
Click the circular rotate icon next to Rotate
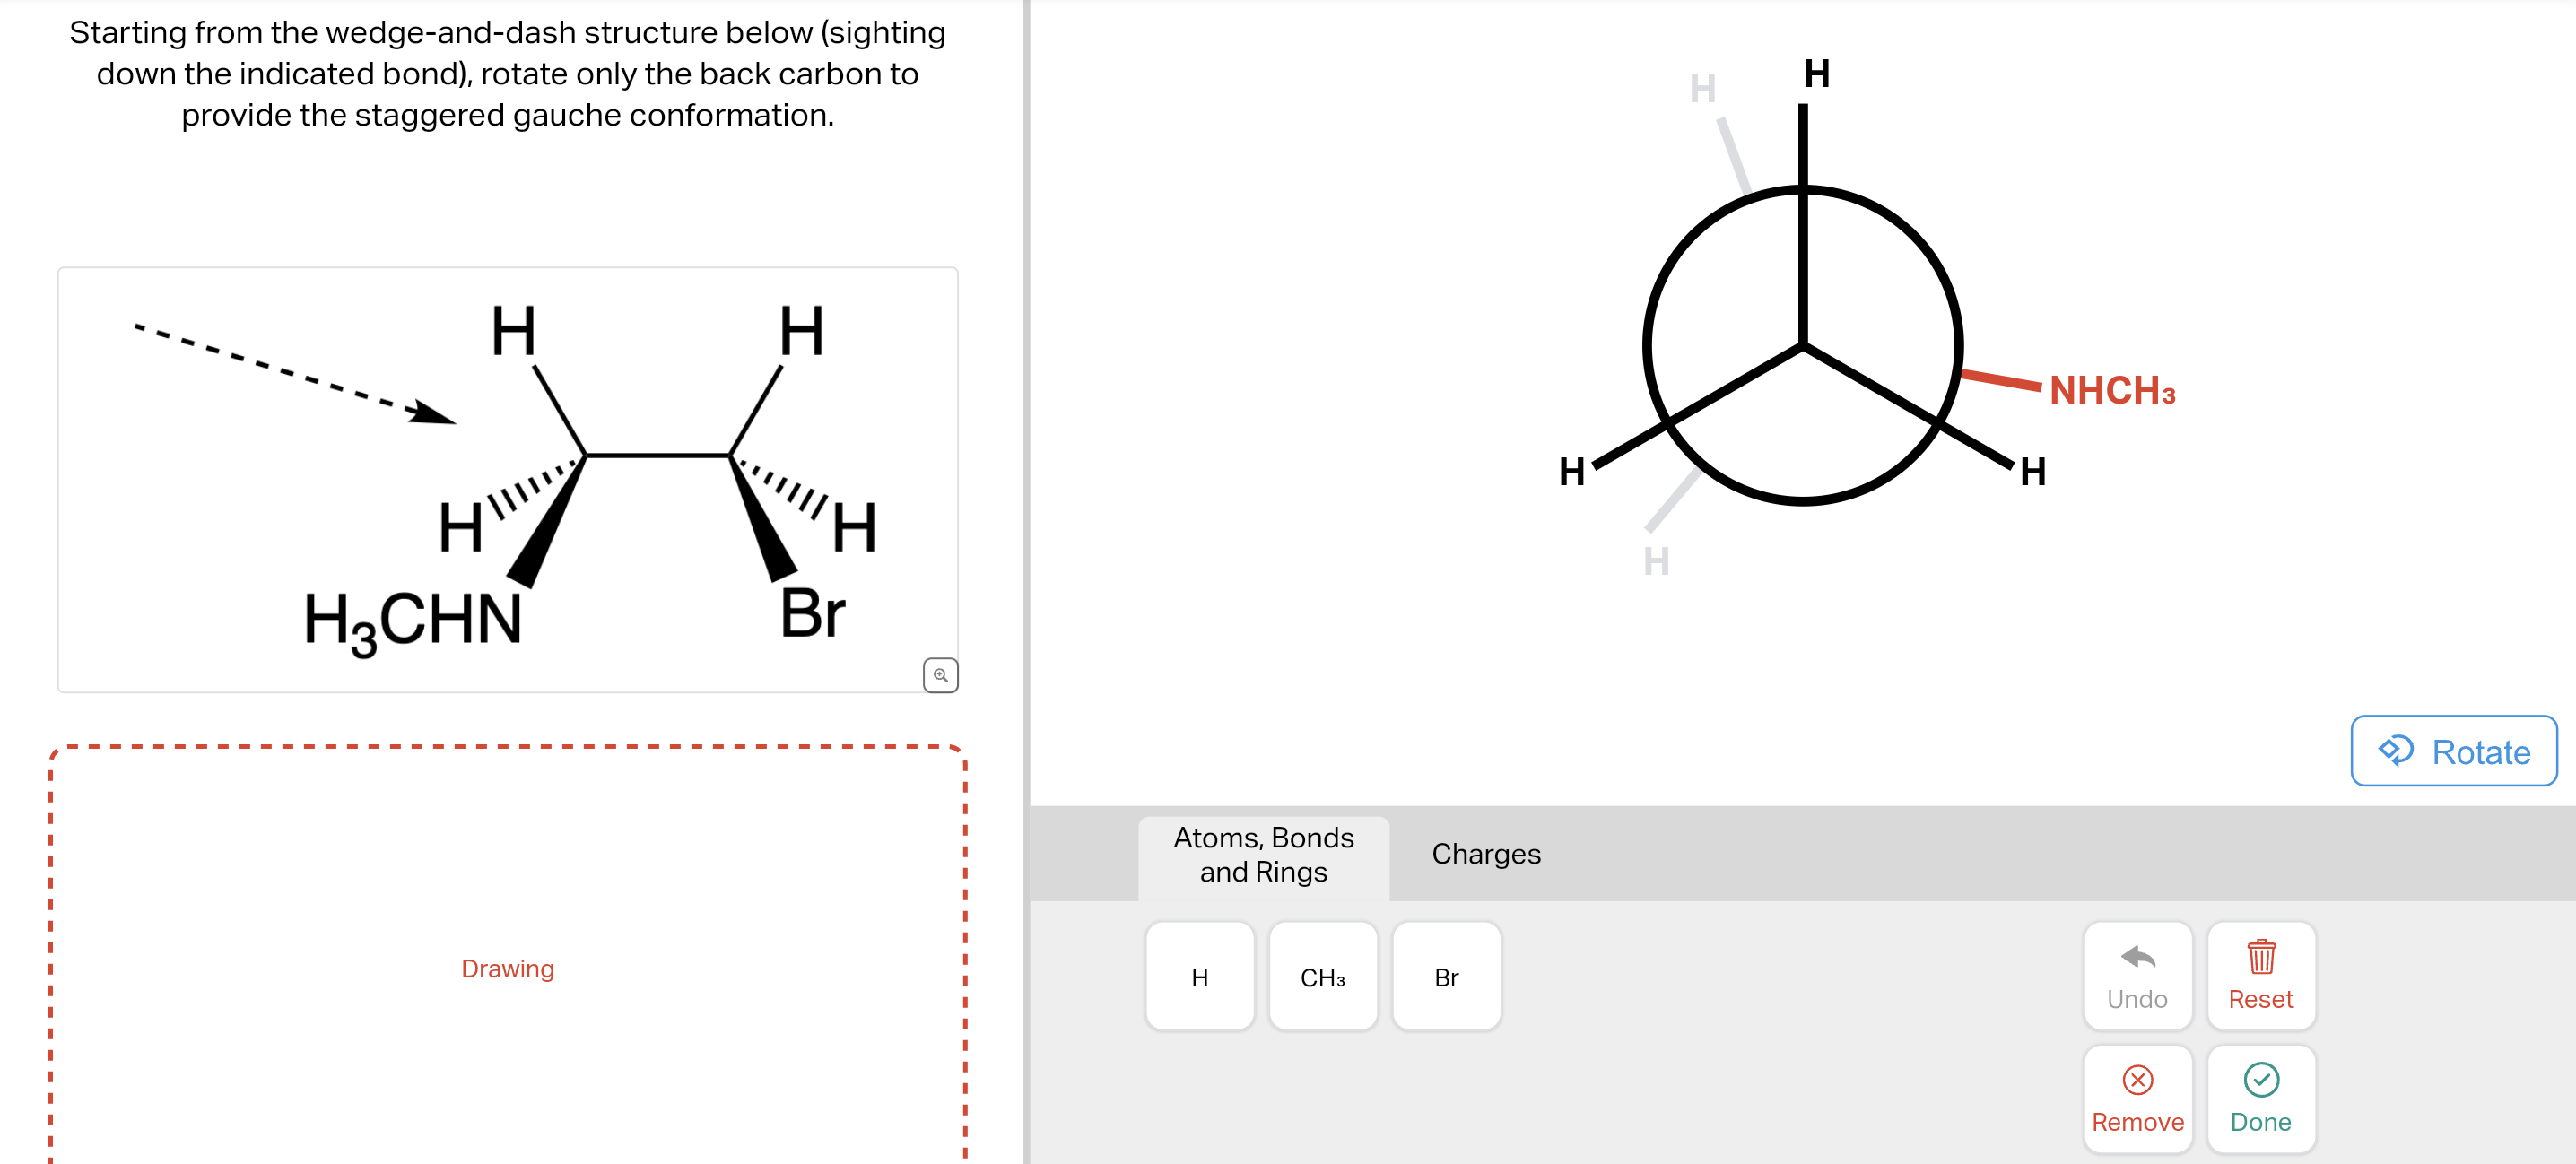pyautogui.click(x=2398, y=751)
